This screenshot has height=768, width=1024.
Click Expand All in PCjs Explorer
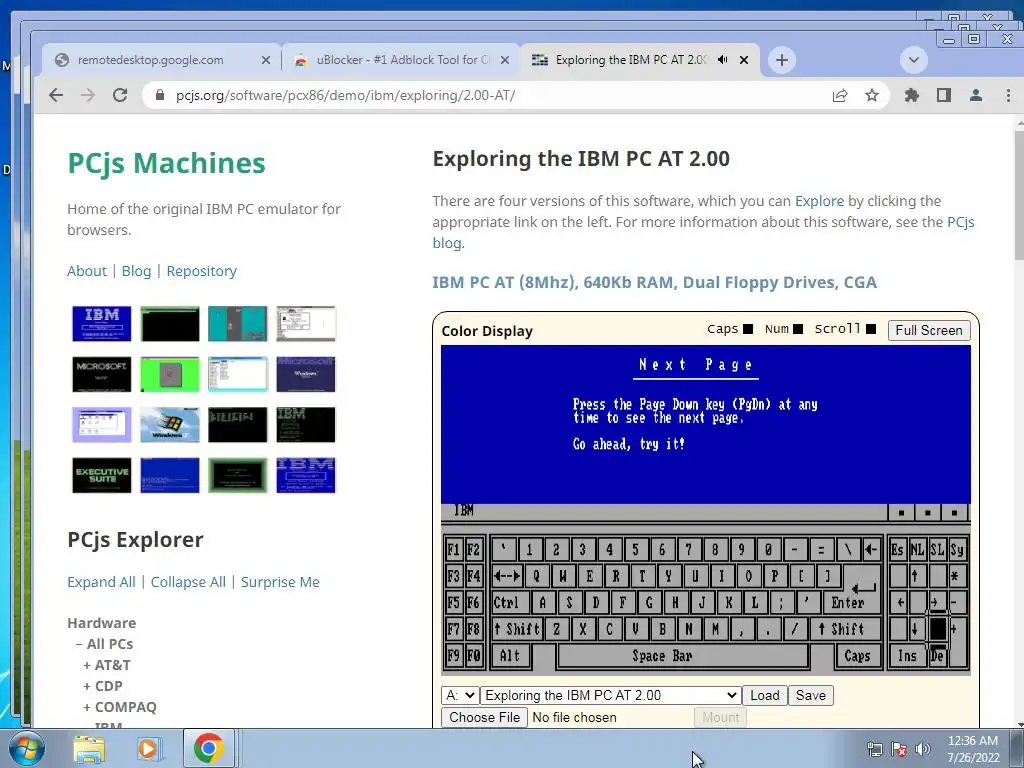(x=101, y=582)
